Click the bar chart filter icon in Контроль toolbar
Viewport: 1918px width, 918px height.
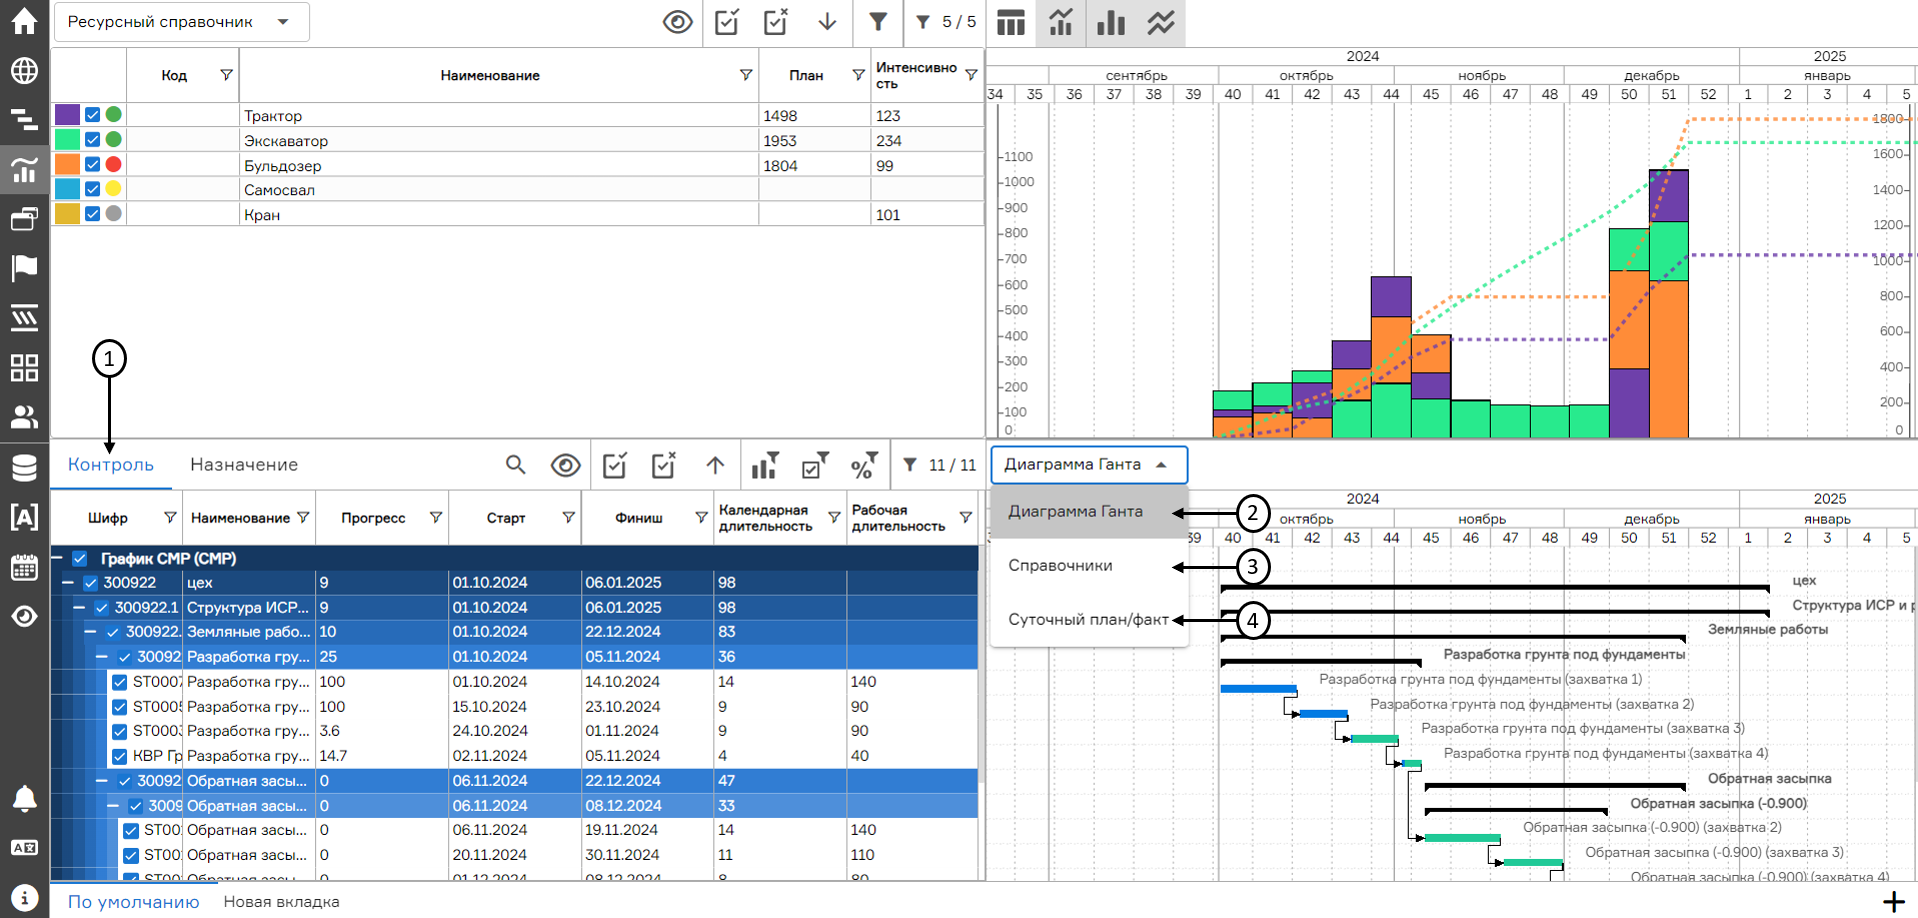pyautogui.click(x=765, y=465)
